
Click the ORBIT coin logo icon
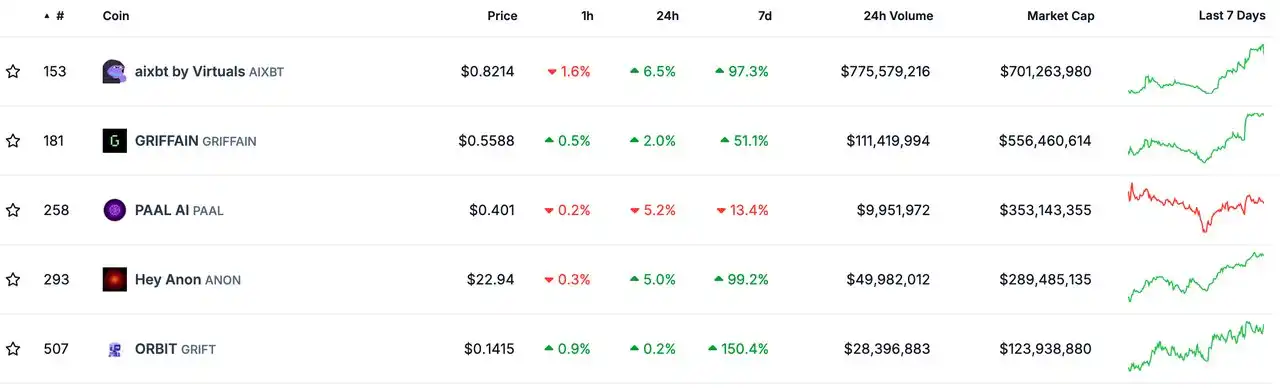coord(115,349)
